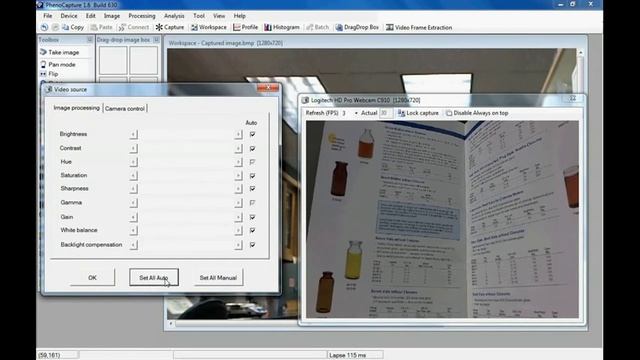Open Video Frame Extraction
This screenshot has width=640, height=360.
419,27
